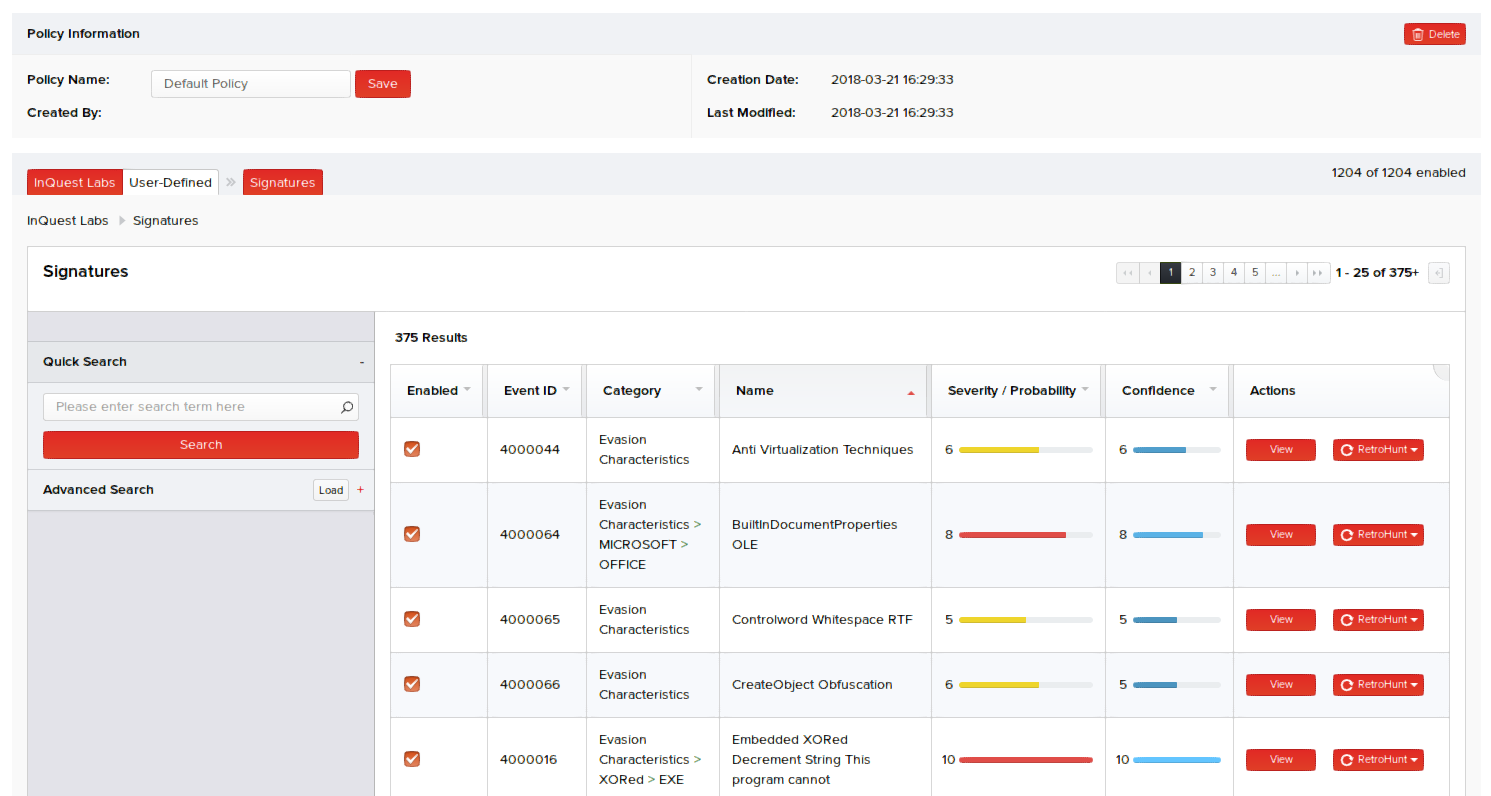Select the InQuest Labs tab

tap(74, 182)
